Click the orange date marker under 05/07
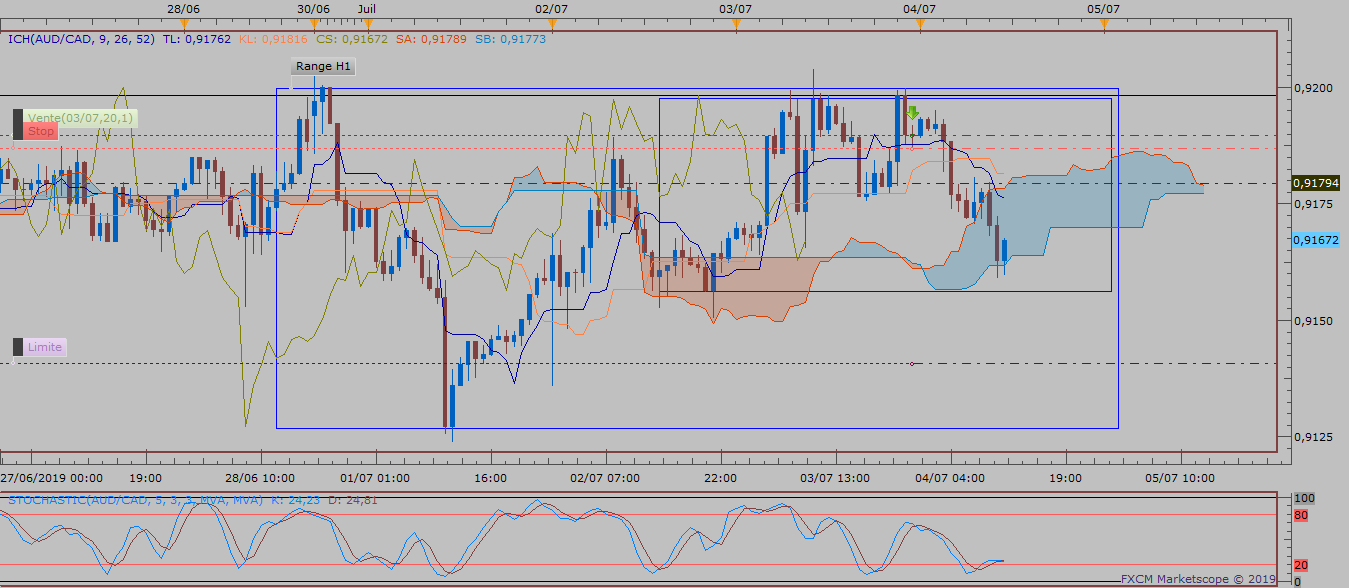The height and width of the screenshot is (588, 1349). [1104, 24]
